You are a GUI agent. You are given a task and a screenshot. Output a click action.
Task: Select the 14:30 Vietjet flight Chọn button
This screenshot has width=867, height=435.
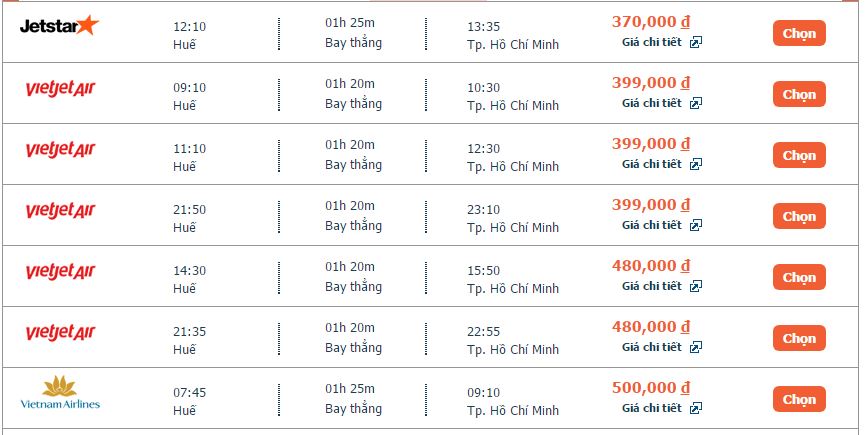click(799, 277)
